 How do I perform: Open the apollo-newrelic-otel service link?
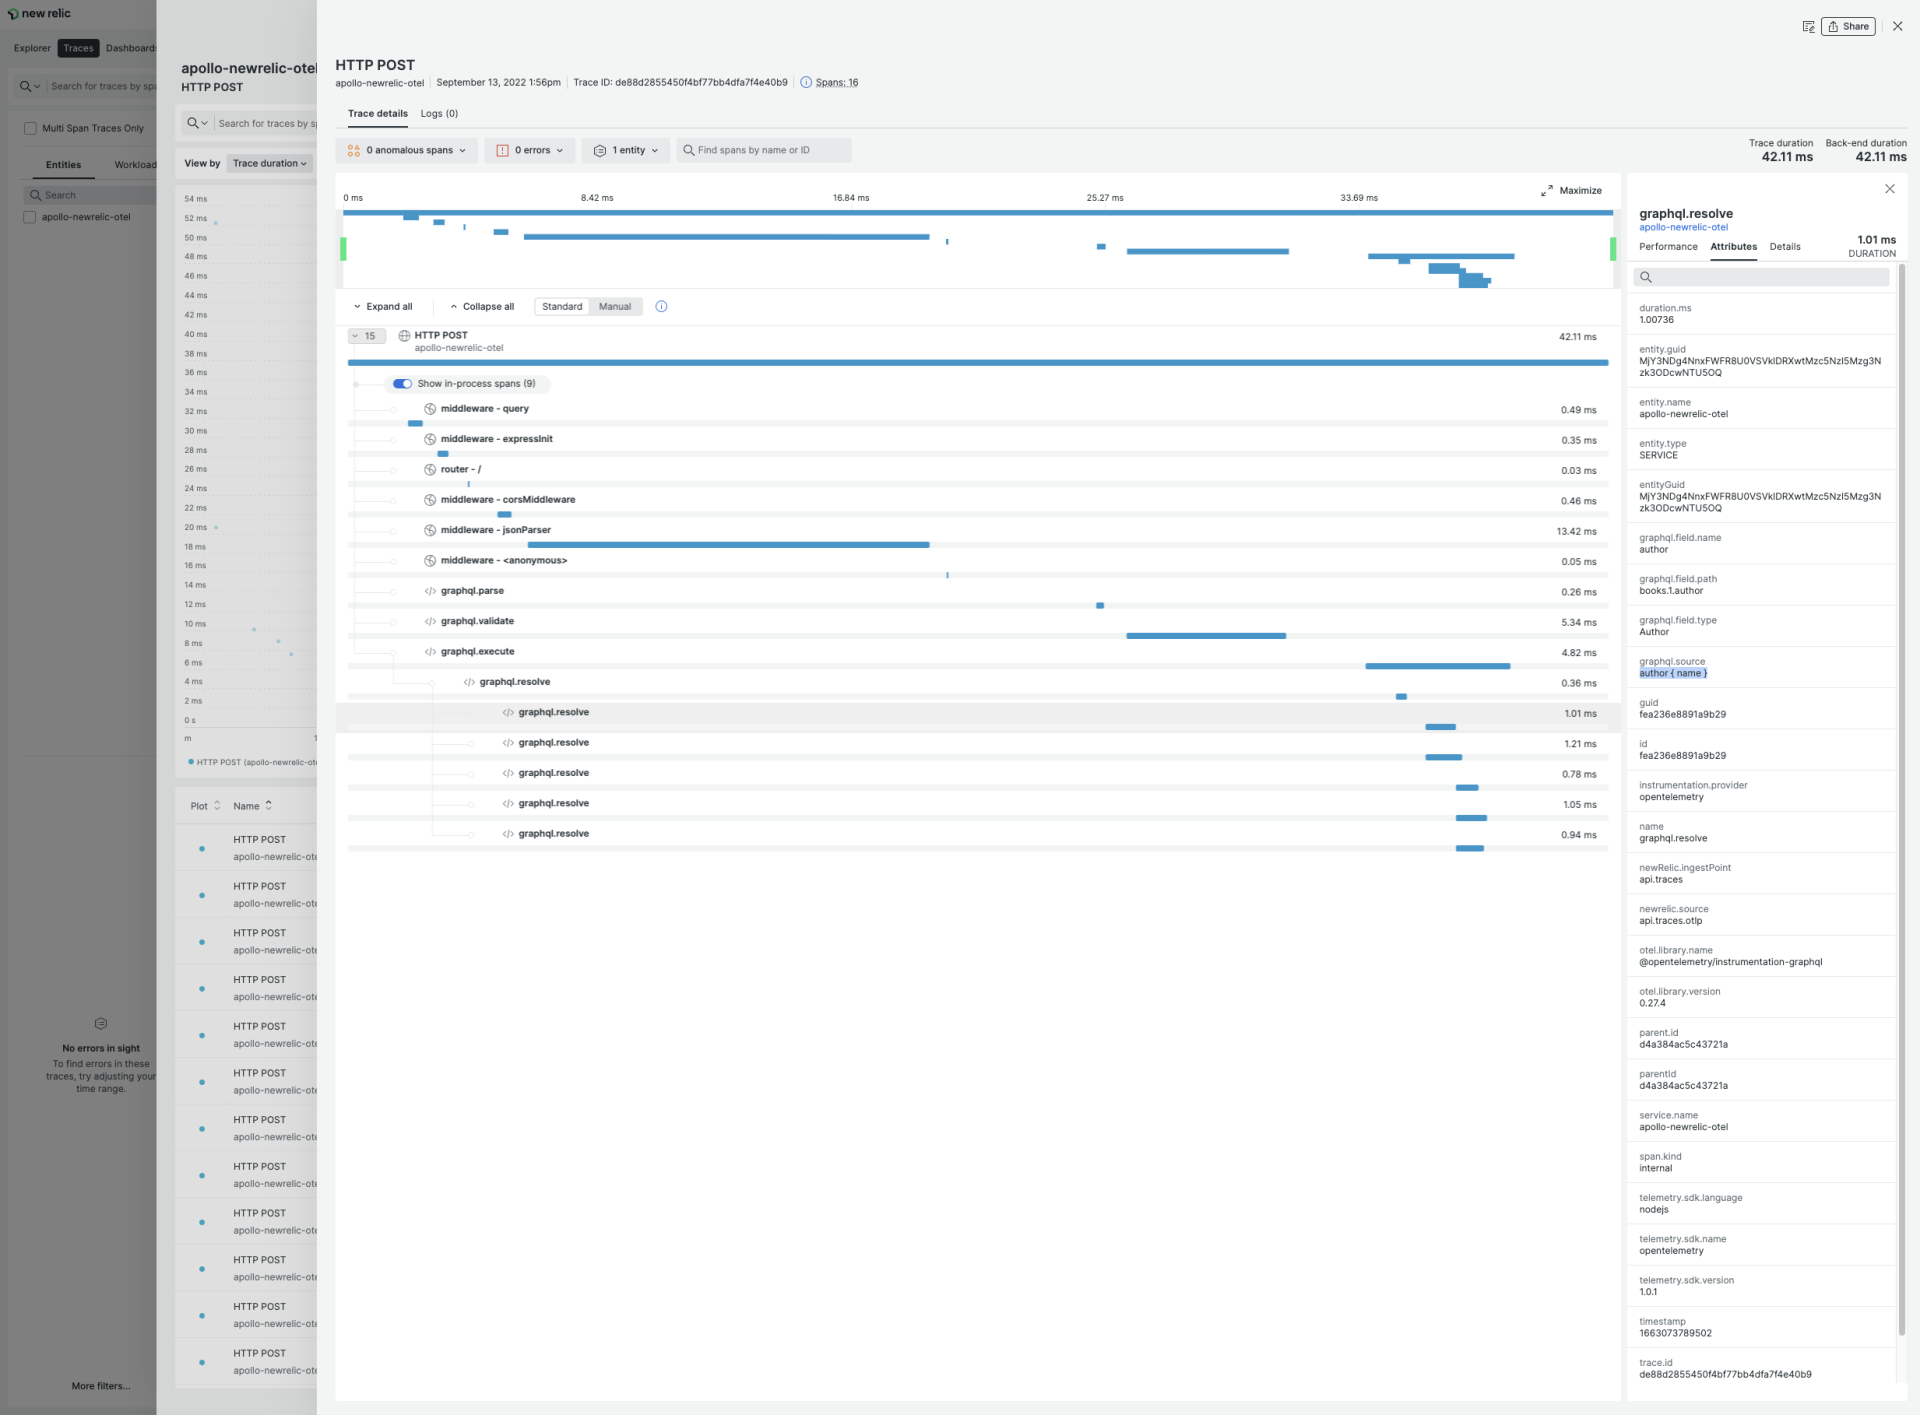1683,227
